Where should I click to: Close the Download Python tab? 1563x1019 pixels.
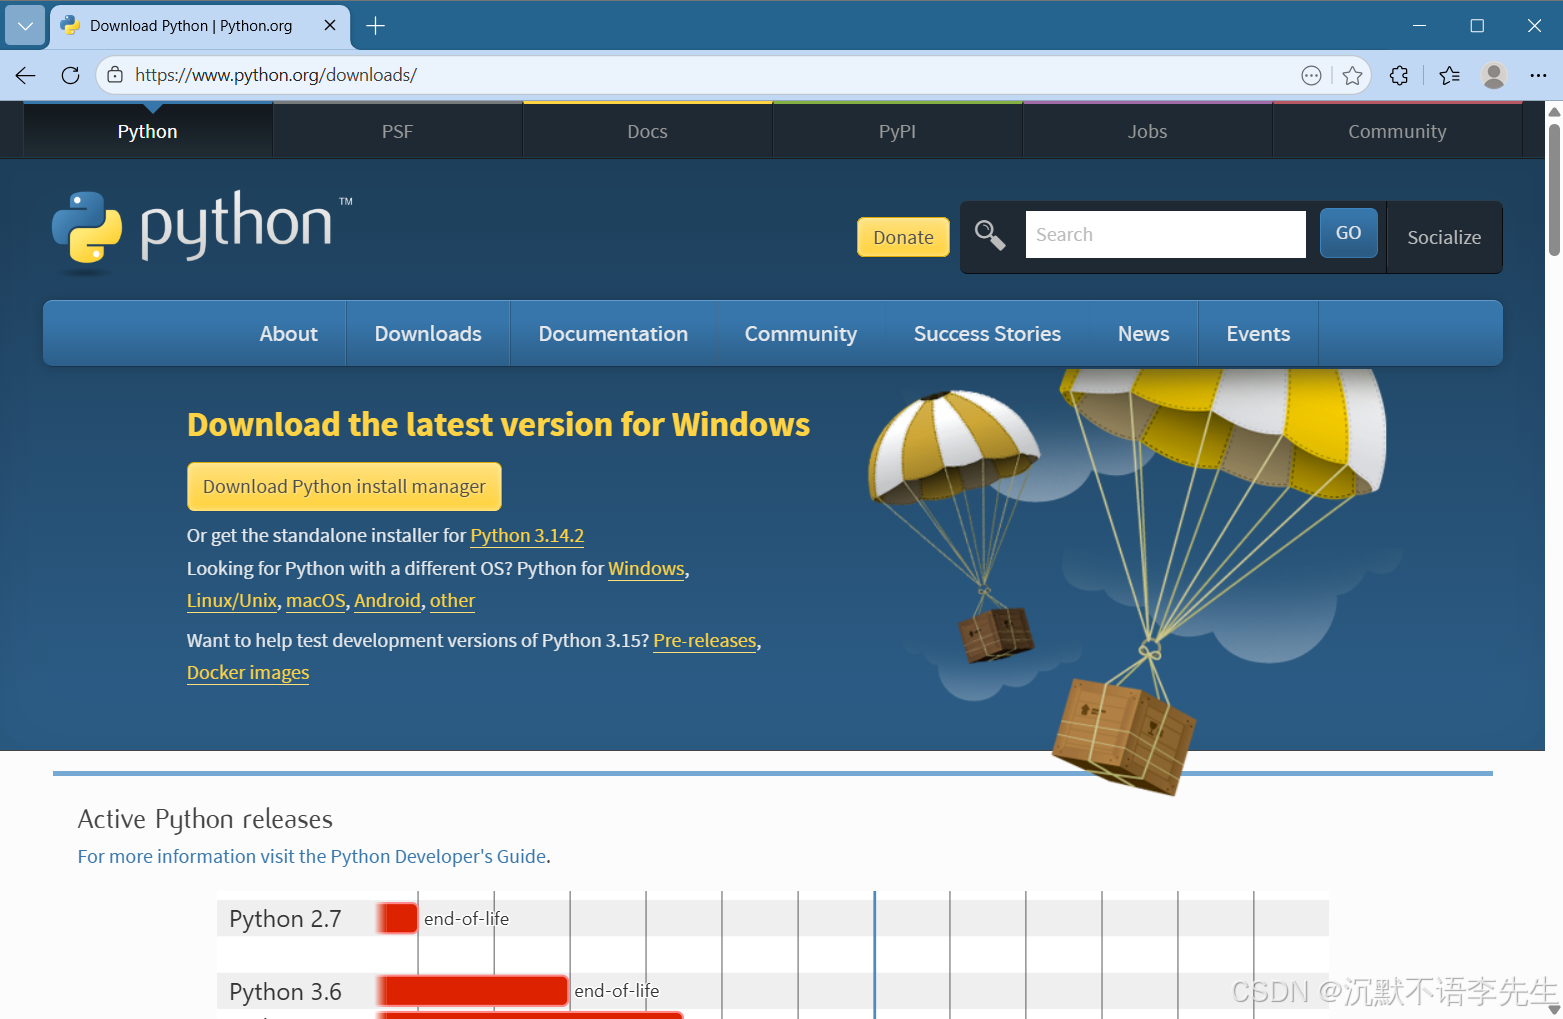tap(330, 26)
